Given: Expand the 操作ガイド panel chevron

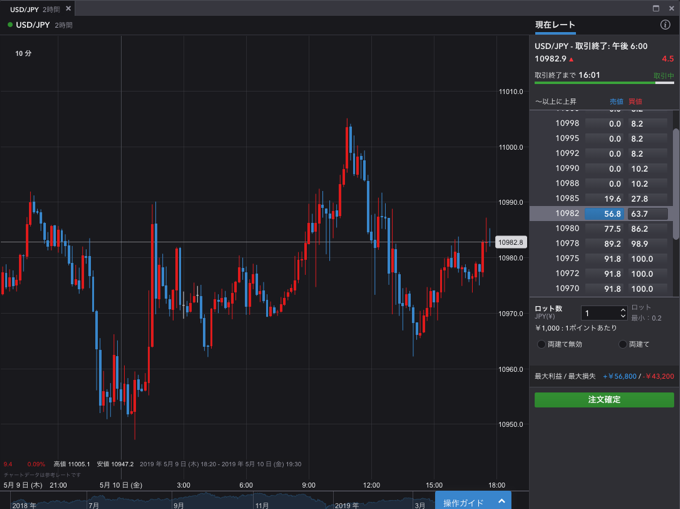Looking at the screenshot, I should pyautogui.click(x=501, y=501).
